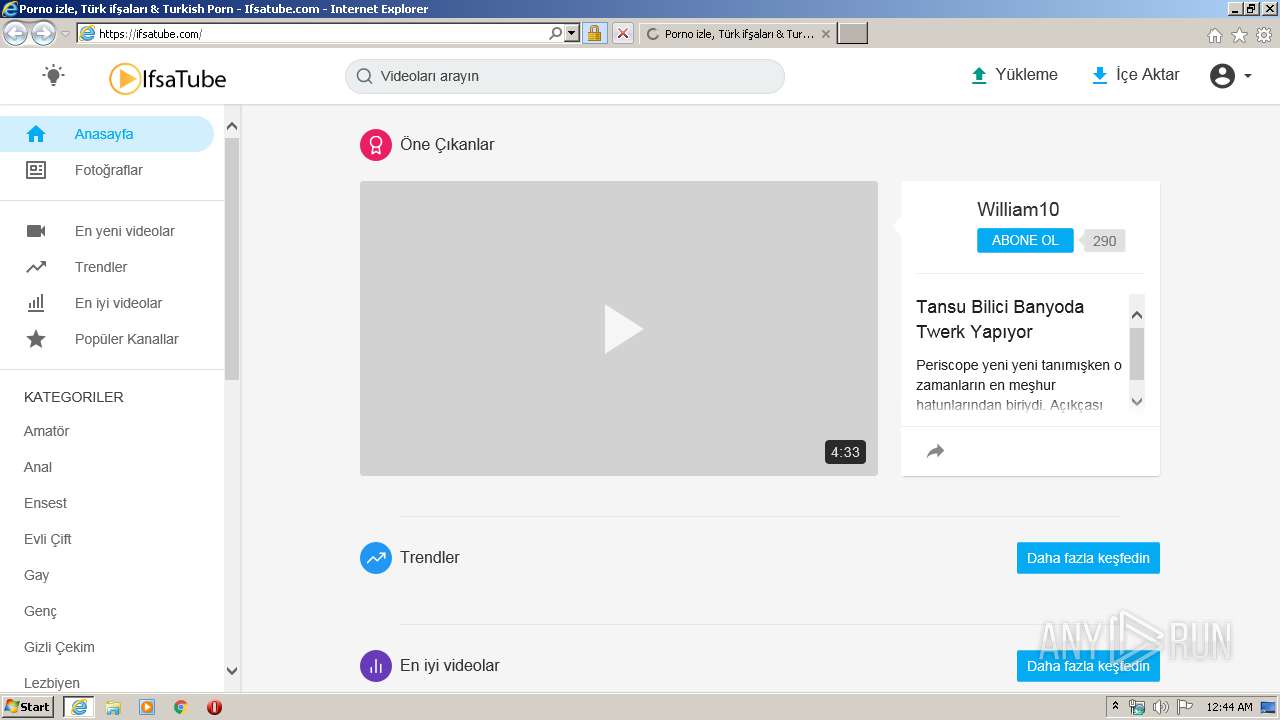This screenshot has width=1280, height=720.
Task: Go forward with browser Forward button
Action: [x=43, y=33]
